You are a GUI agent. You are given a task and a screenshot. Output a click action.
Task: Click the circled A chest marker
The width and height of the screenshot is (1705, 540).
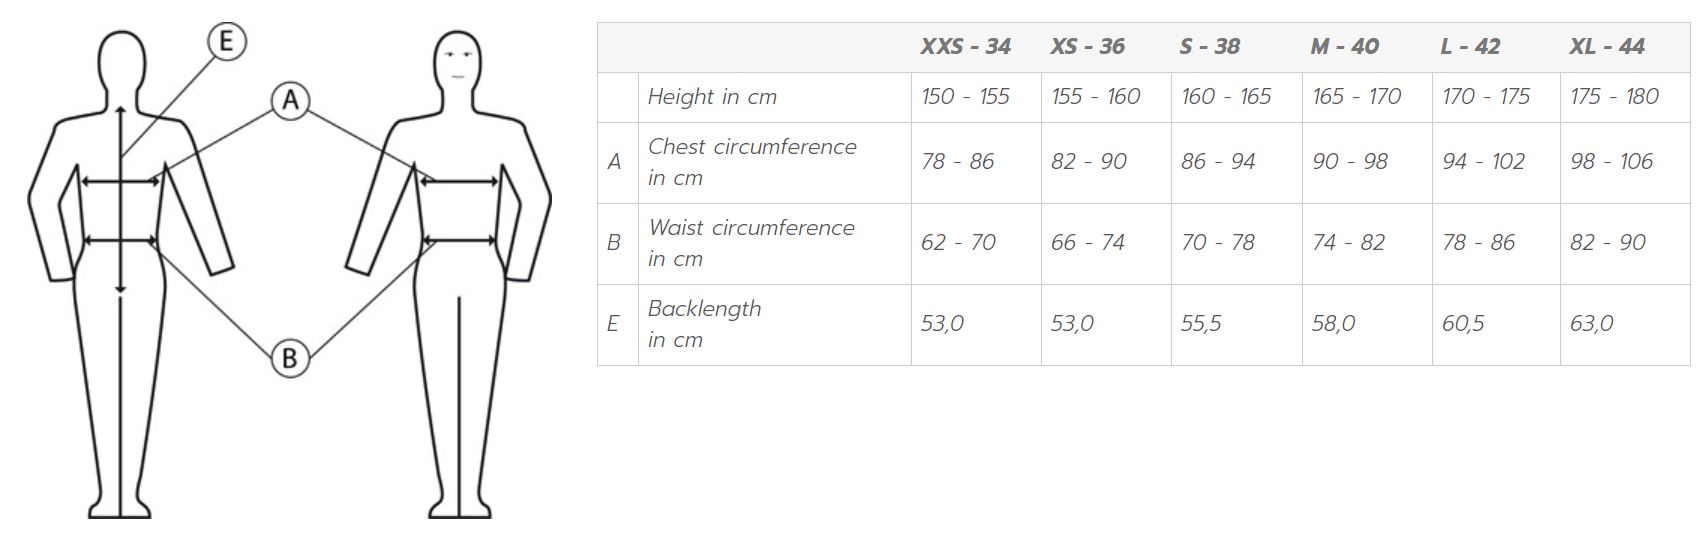pyautogui.click(x=290, y=100)
